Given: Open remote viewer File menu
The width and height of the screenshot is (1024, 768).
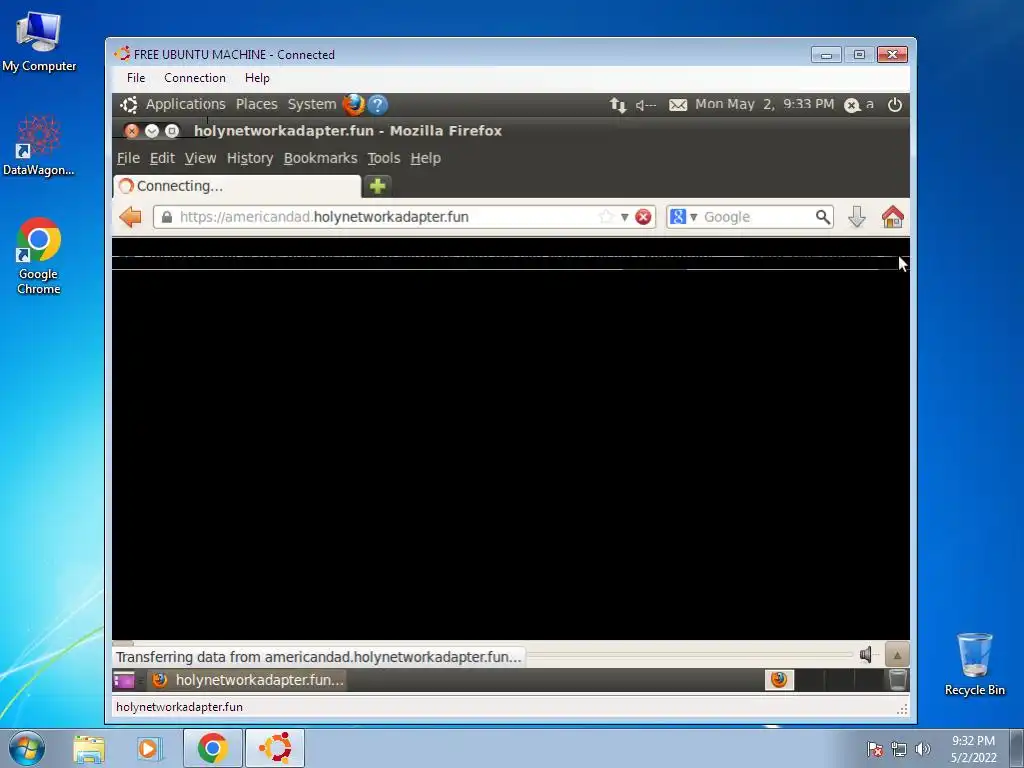Looking at the screenshot, I should tap(136, 78).
